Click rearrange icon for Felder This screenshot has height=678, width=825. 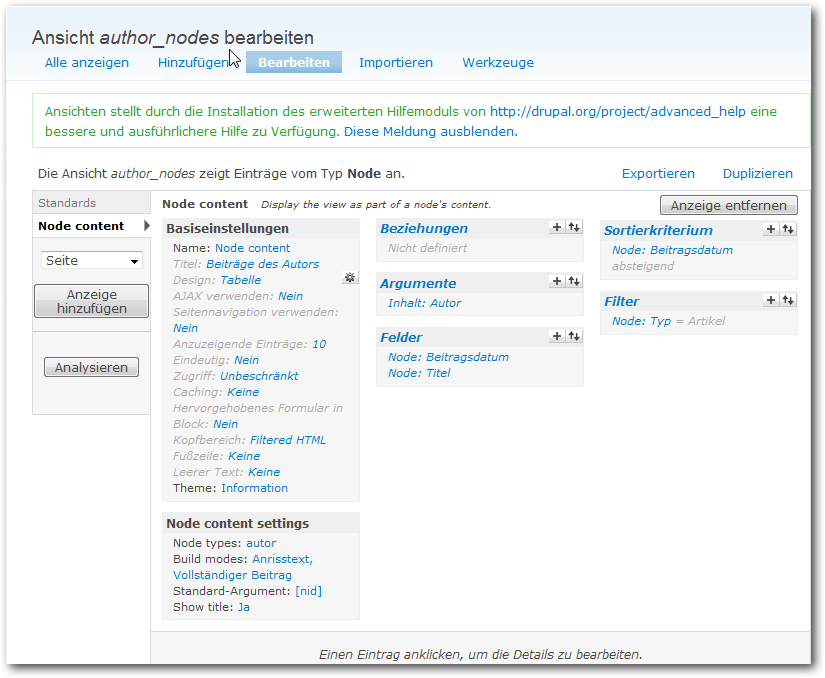(x=573, y=337)
